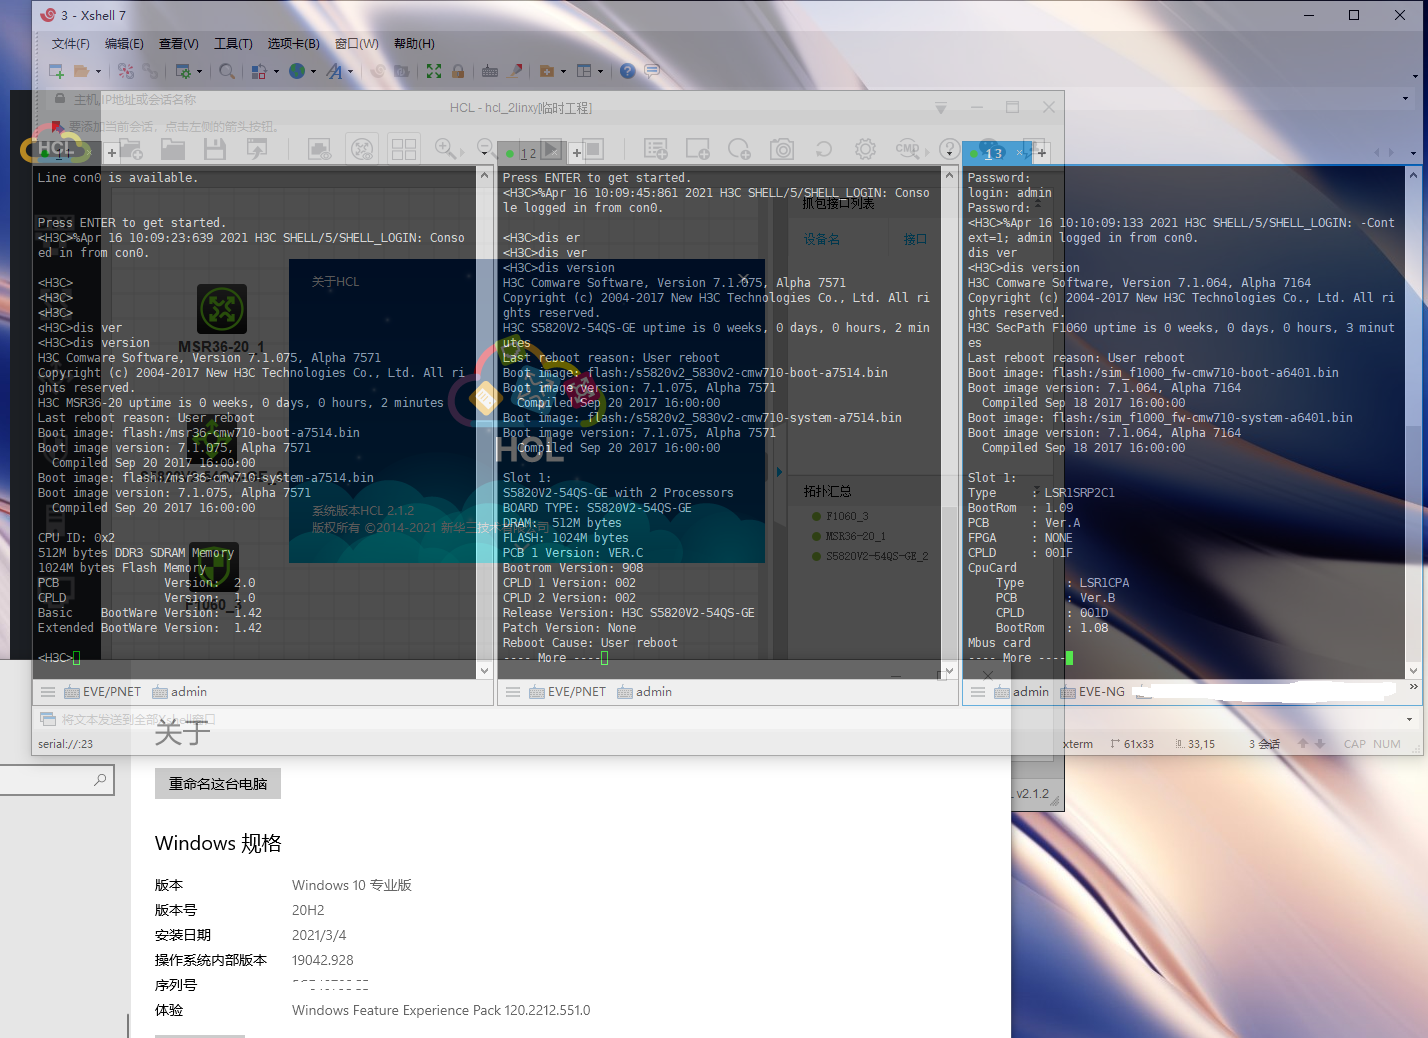The height and width of the screenshot is (1038, 1428).
Task: Switch to session tab '1 3'
Action: coord(993,153)
